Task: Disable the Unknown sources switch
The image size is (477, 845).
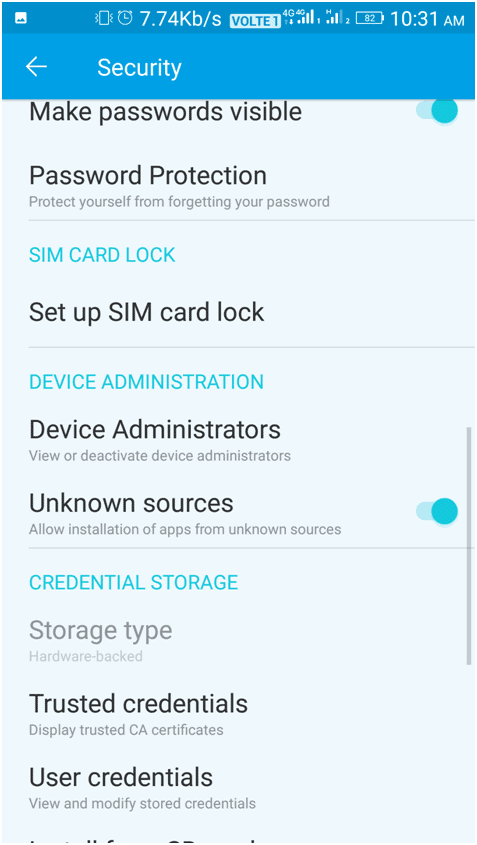Action: [x=437, y=511]
